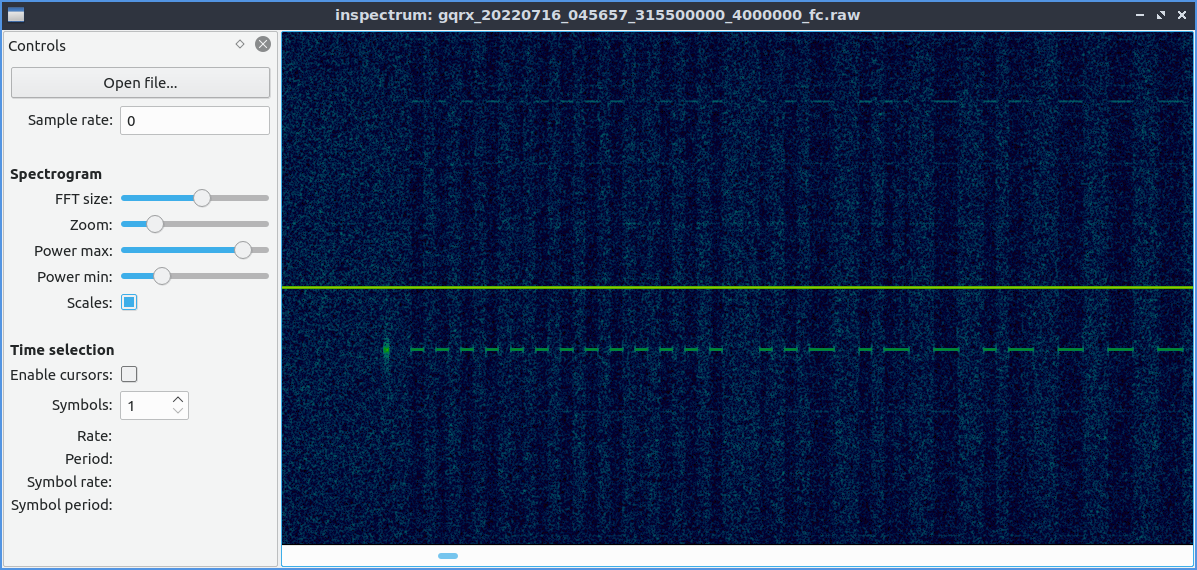Enable the time selection cursors checkbox
The height and width of the screenshot is (570, 1197).
click(129, 375)
